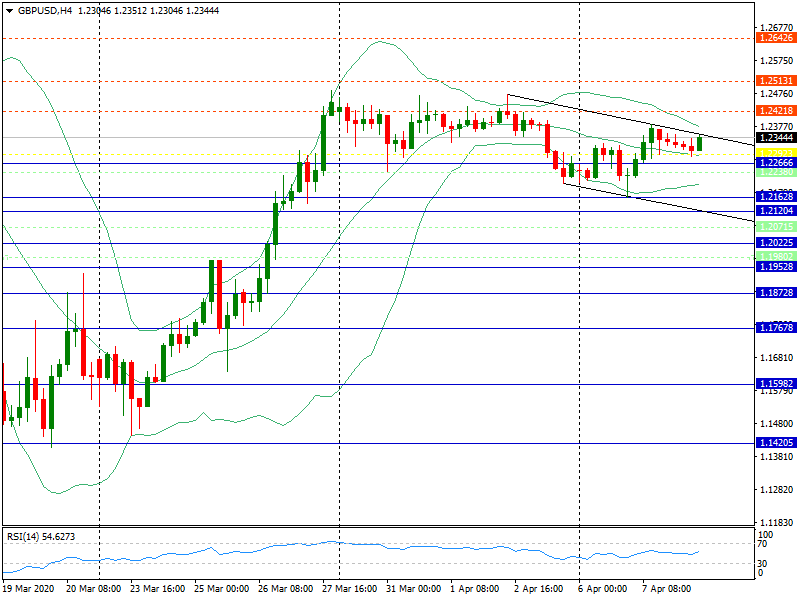Screen dimensions: 800x600
Task: Click the light green 1.20715 price label
Action: coord(776,228)
